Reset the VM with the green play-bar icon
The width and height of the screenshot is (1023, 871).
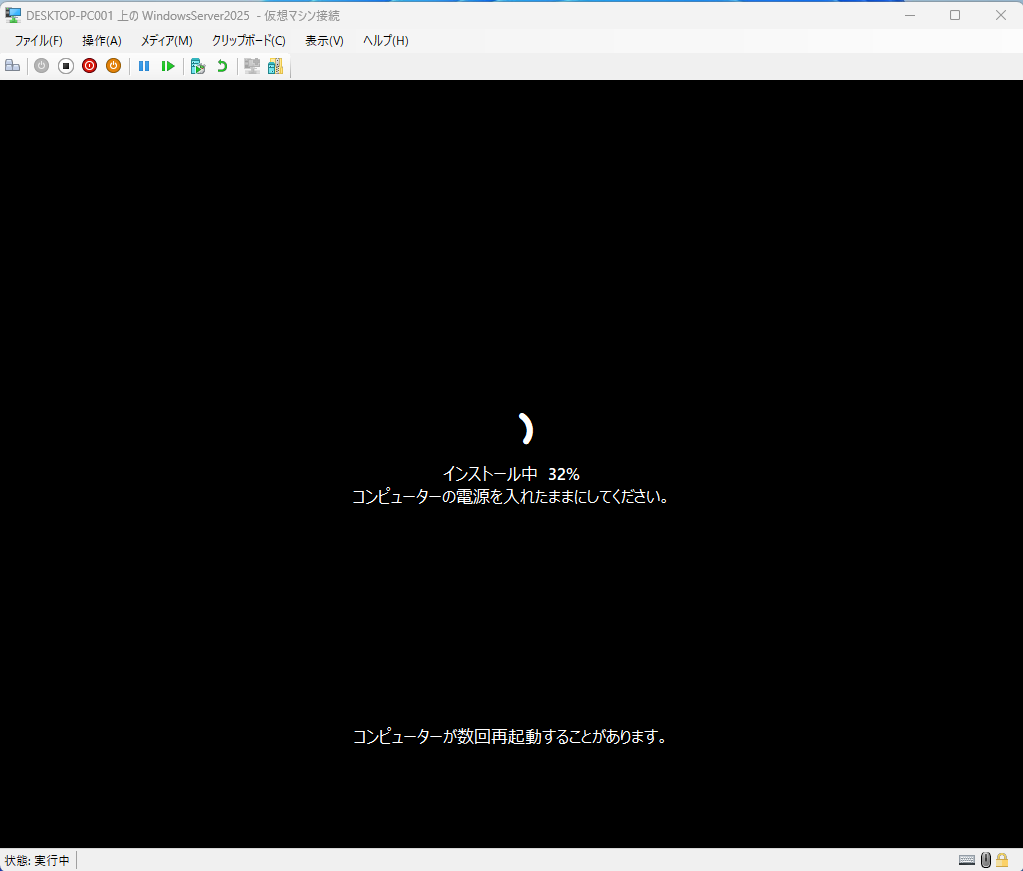[168, 66]
